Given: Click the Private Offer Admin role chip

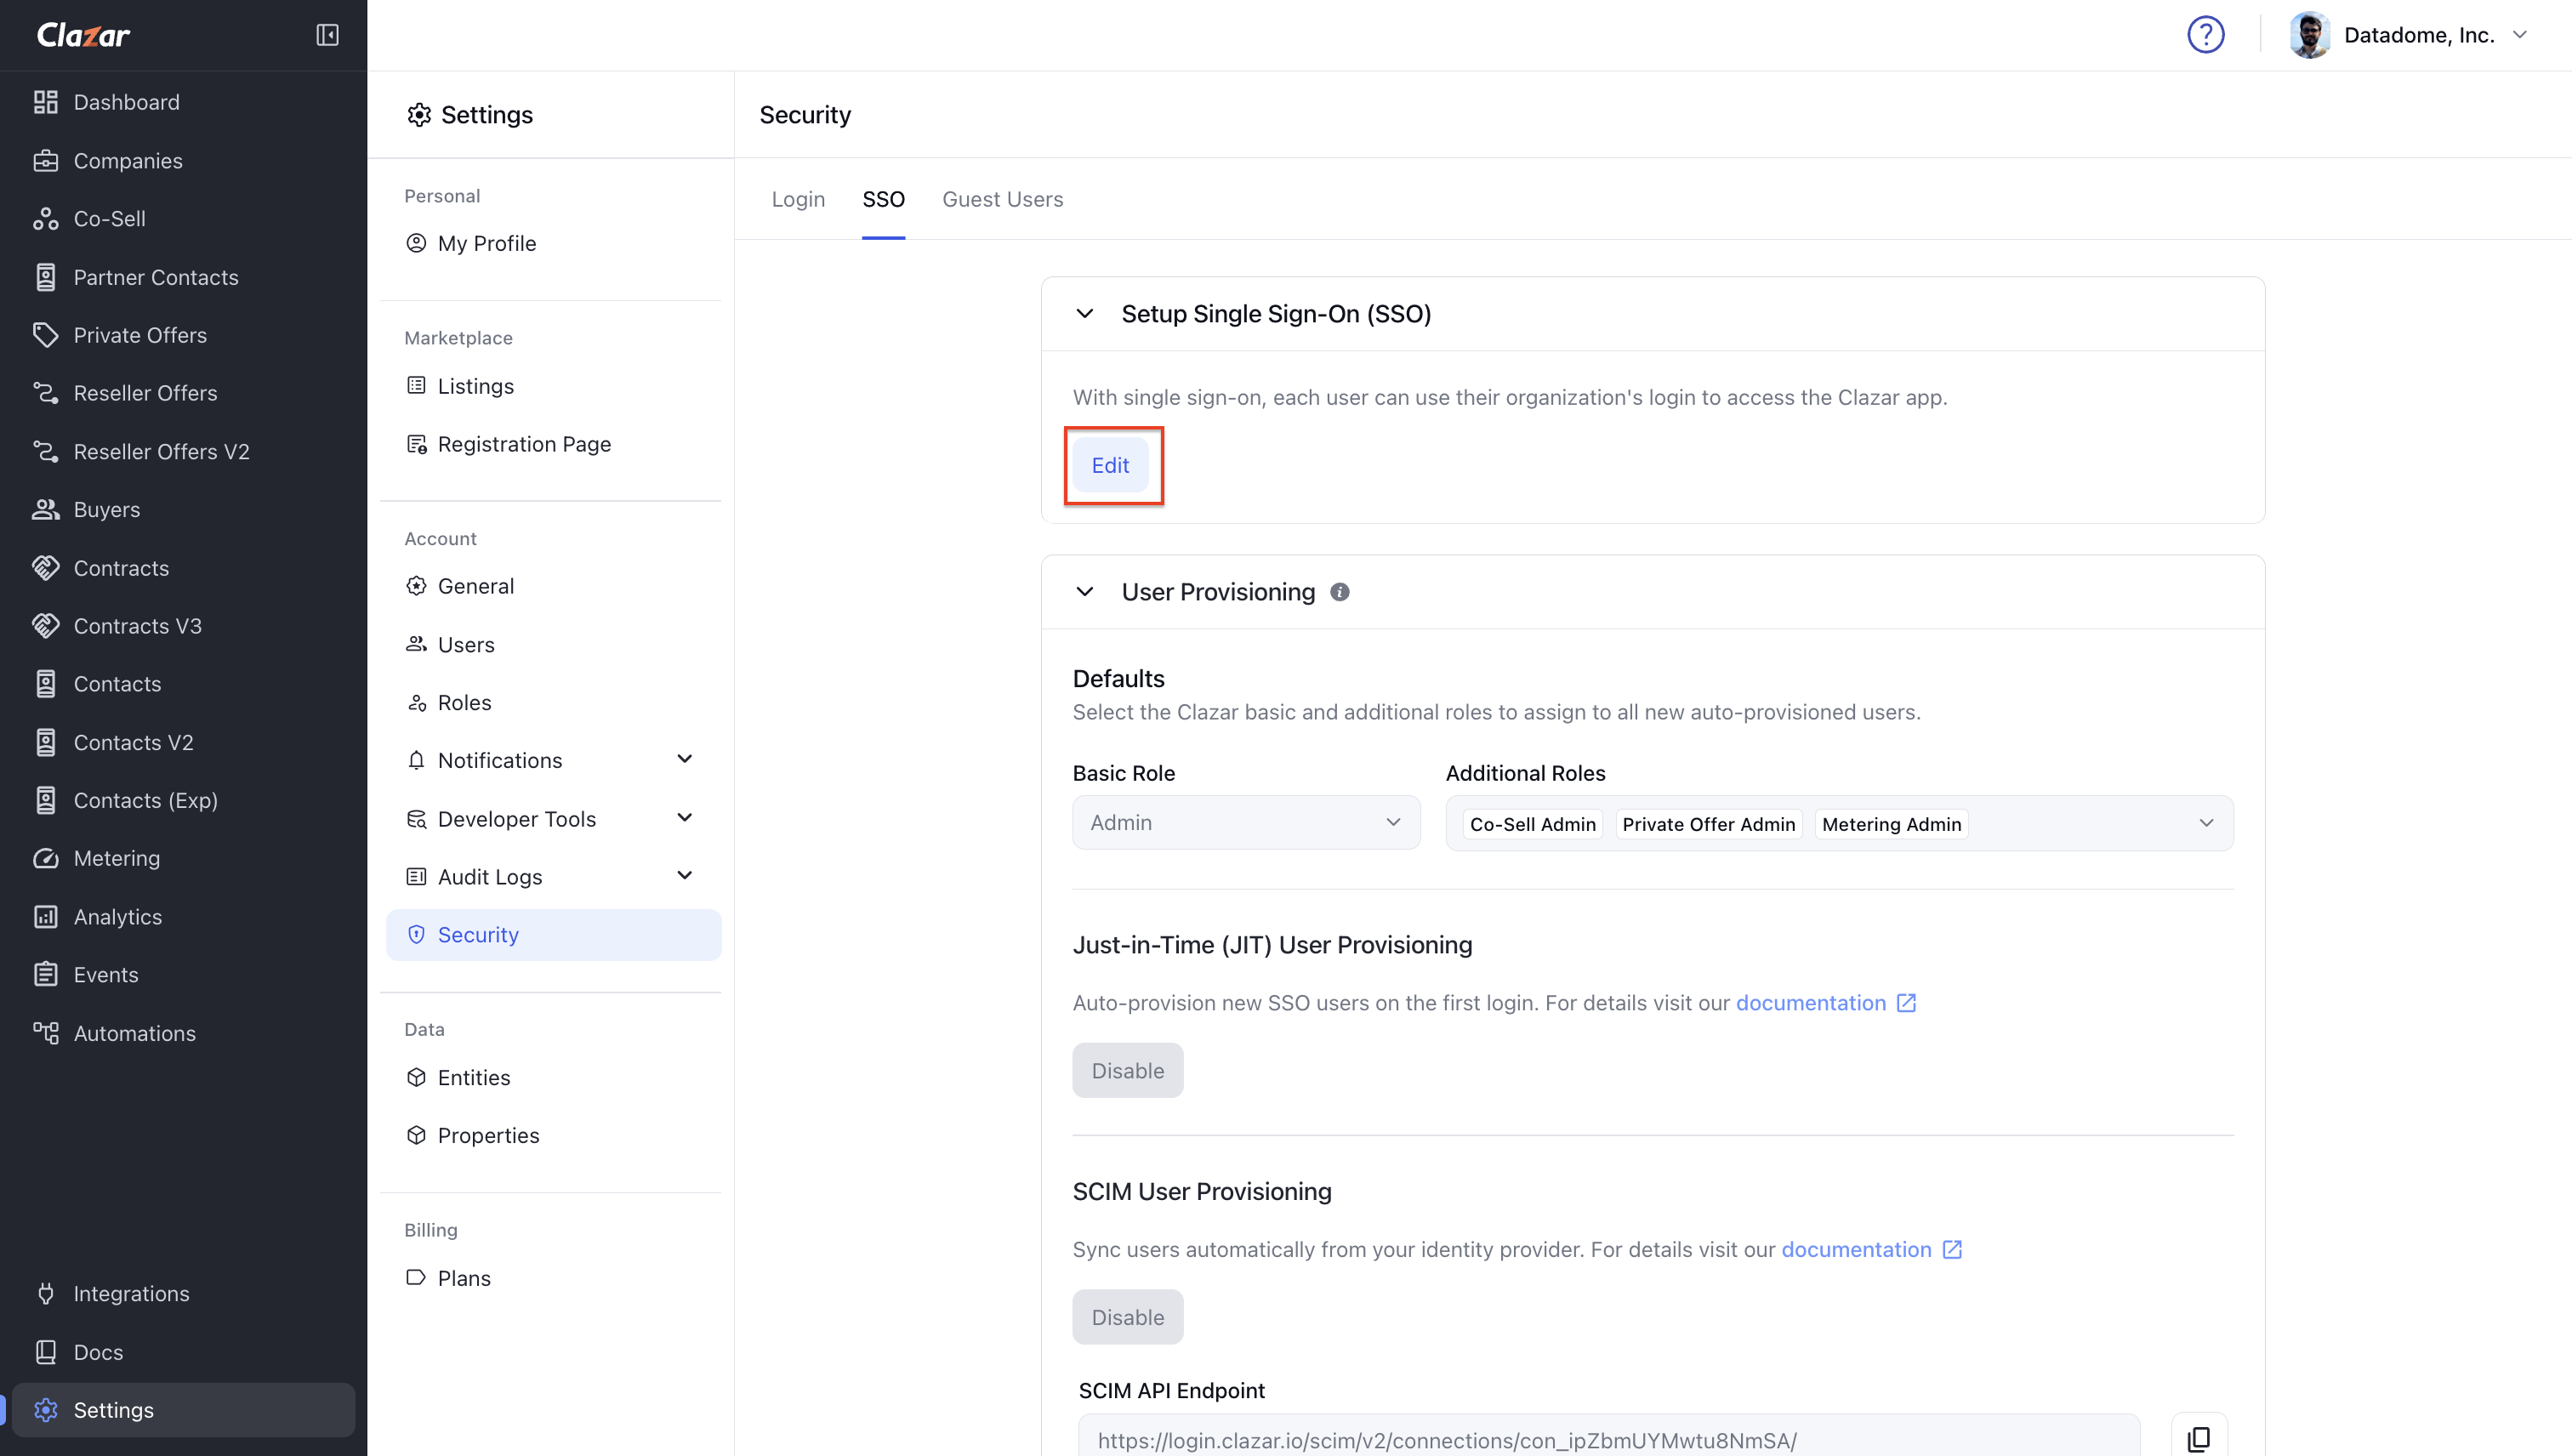Looking at the screenshot, I should pos(1709,824).
